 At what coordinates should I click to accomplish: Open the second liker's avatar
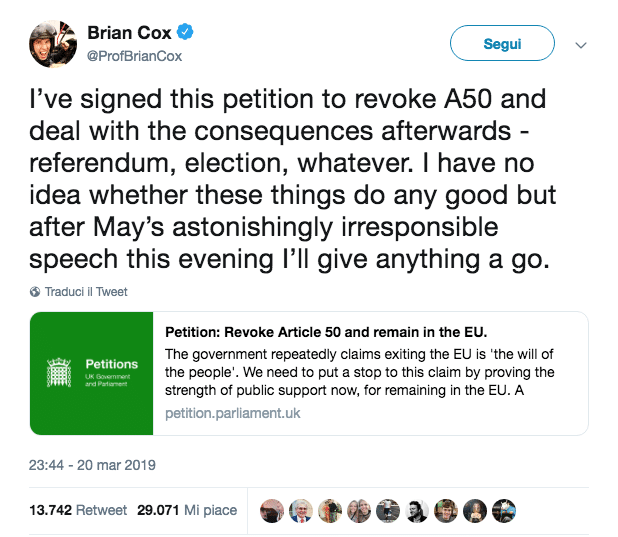tap(300, 510)
